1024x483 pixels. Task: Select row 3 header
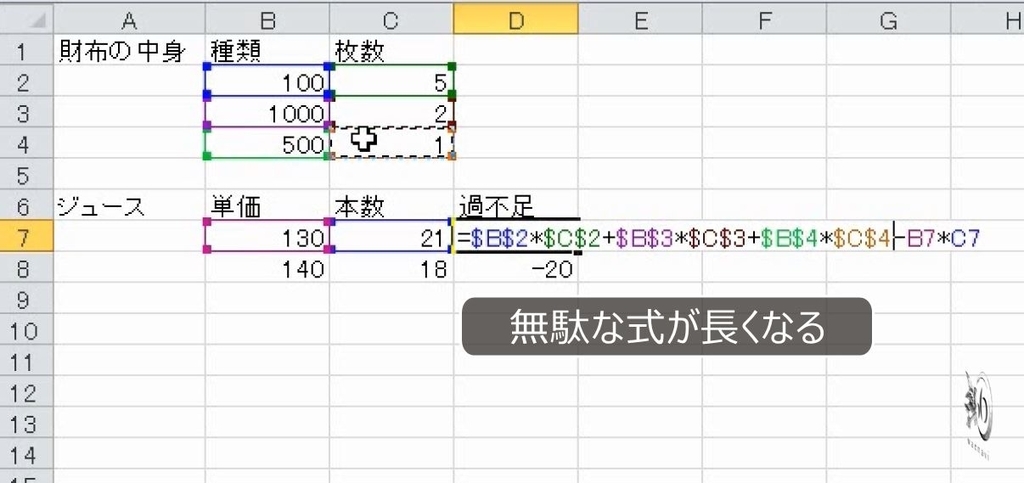point(26,114)
